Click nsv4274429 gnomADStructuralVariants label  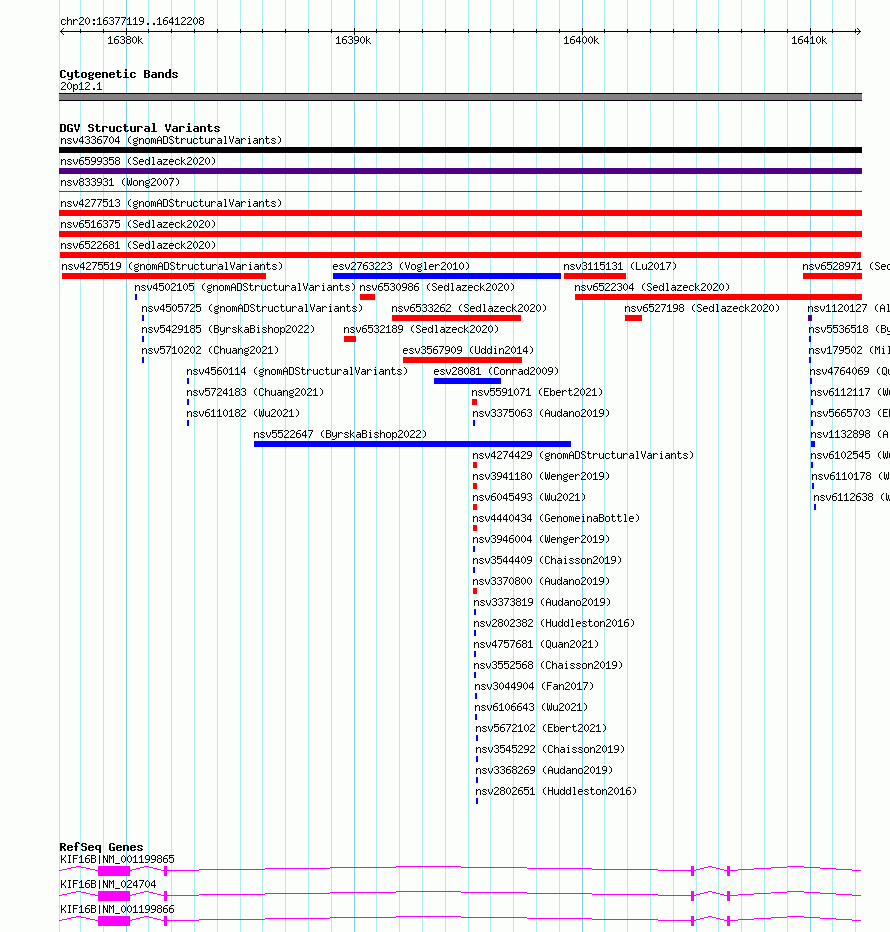tap(583, 455)
